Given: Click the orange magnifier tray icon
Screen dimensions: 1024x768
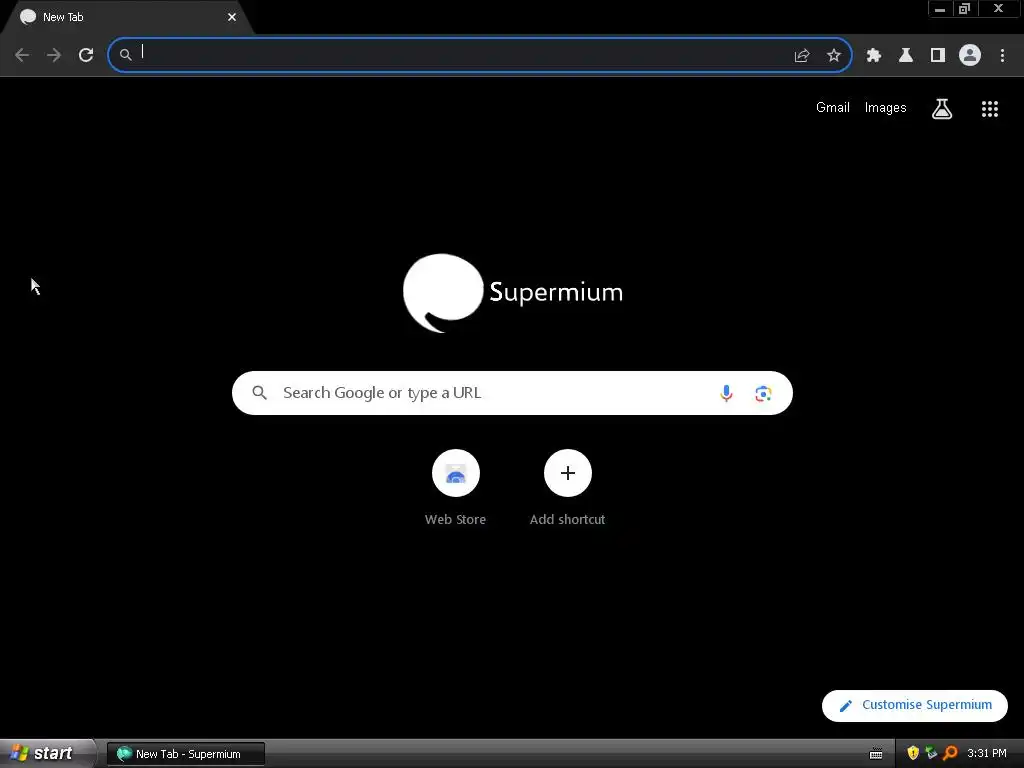Looking at the screenshot, I should coord(950,754).
